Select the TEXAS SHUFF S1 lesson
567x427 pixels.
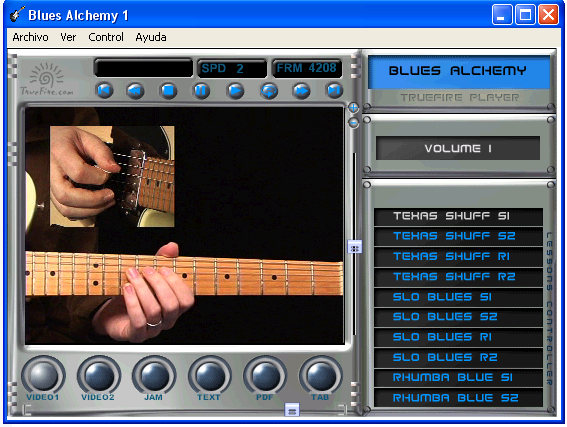(458, 216)
